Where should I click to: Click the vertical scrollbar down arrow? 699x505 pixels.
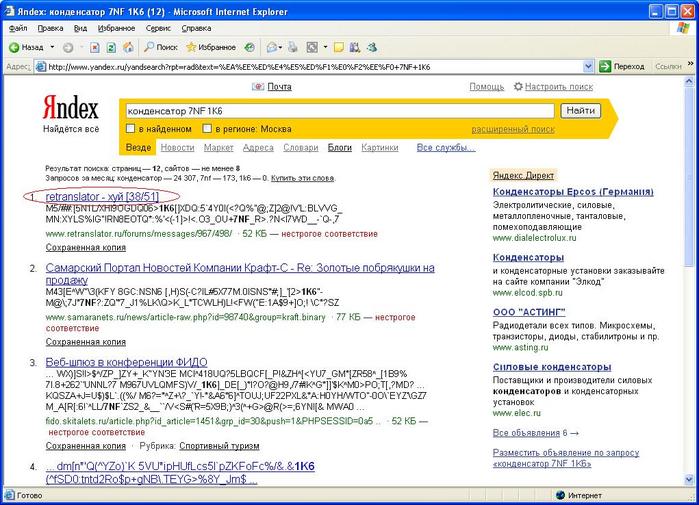point(691,478)
